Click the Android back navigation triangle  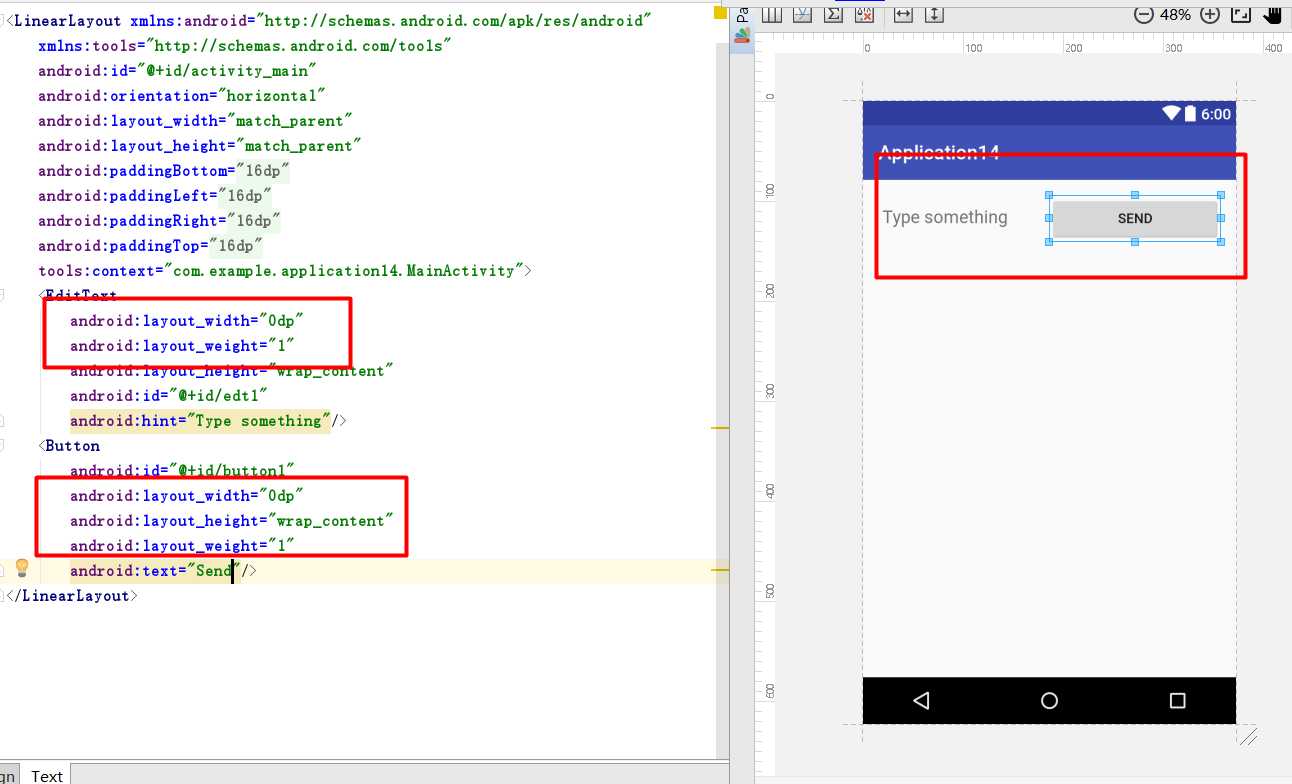point(921,701)
